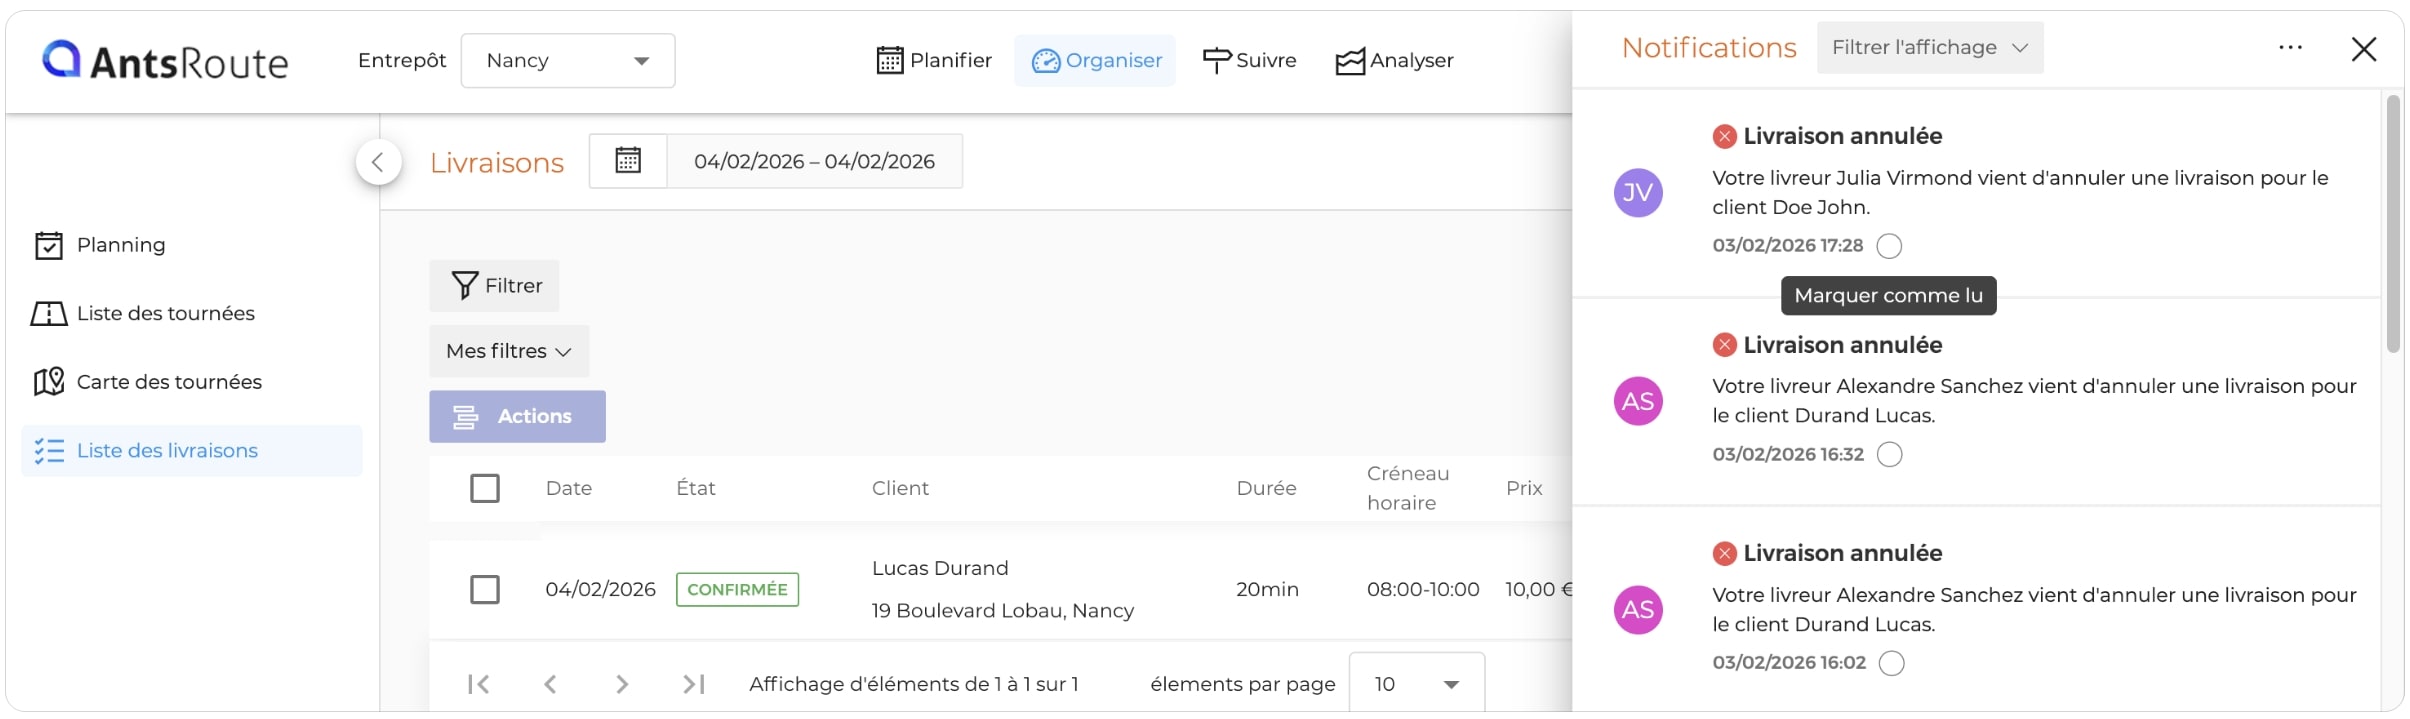Image resolution: width=2410 pixels, height=719 pixels.
Task: Click the Analyser chart icon
Action: coord(1350,62)
